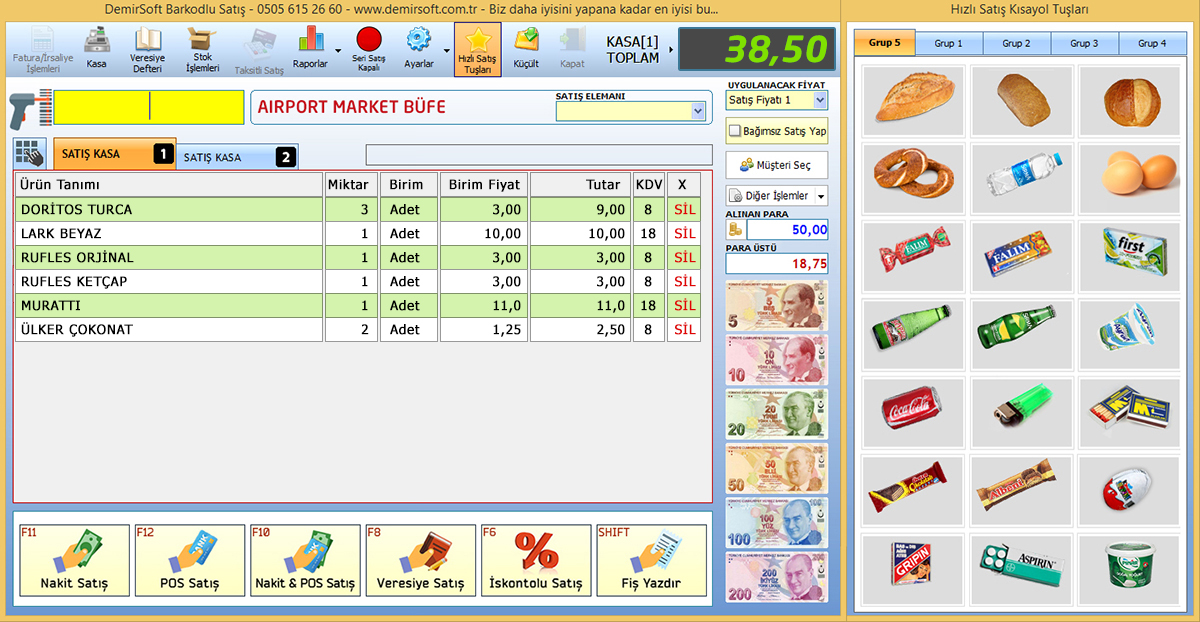Expand the Diğer İşlemler dropdown arrow
The width and height of the screenshot is (1200, 622).
coord(821,196)
